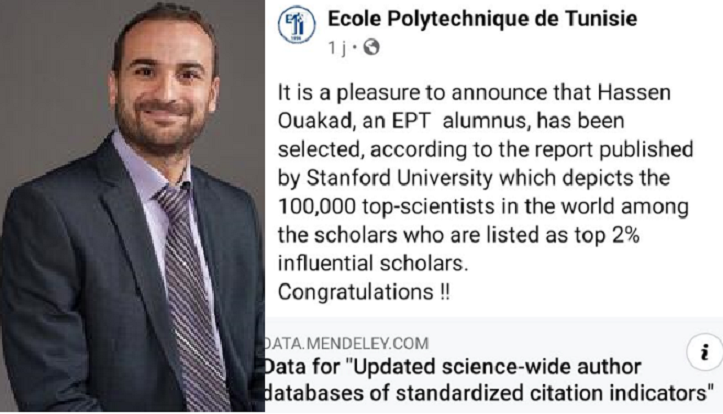Screen dimensions: 723x414
Task: Click the striped tie in the photo
Action: pos(186,290)
